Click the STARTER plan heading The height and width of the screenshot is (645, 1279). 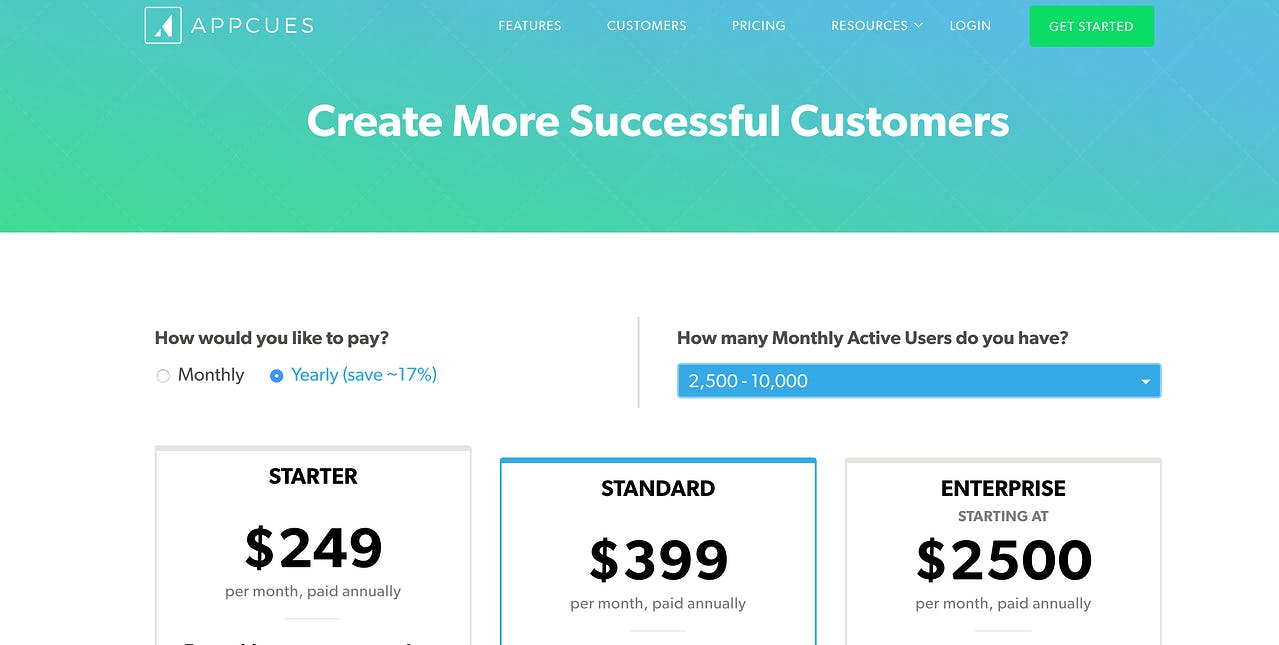[312, 477]
